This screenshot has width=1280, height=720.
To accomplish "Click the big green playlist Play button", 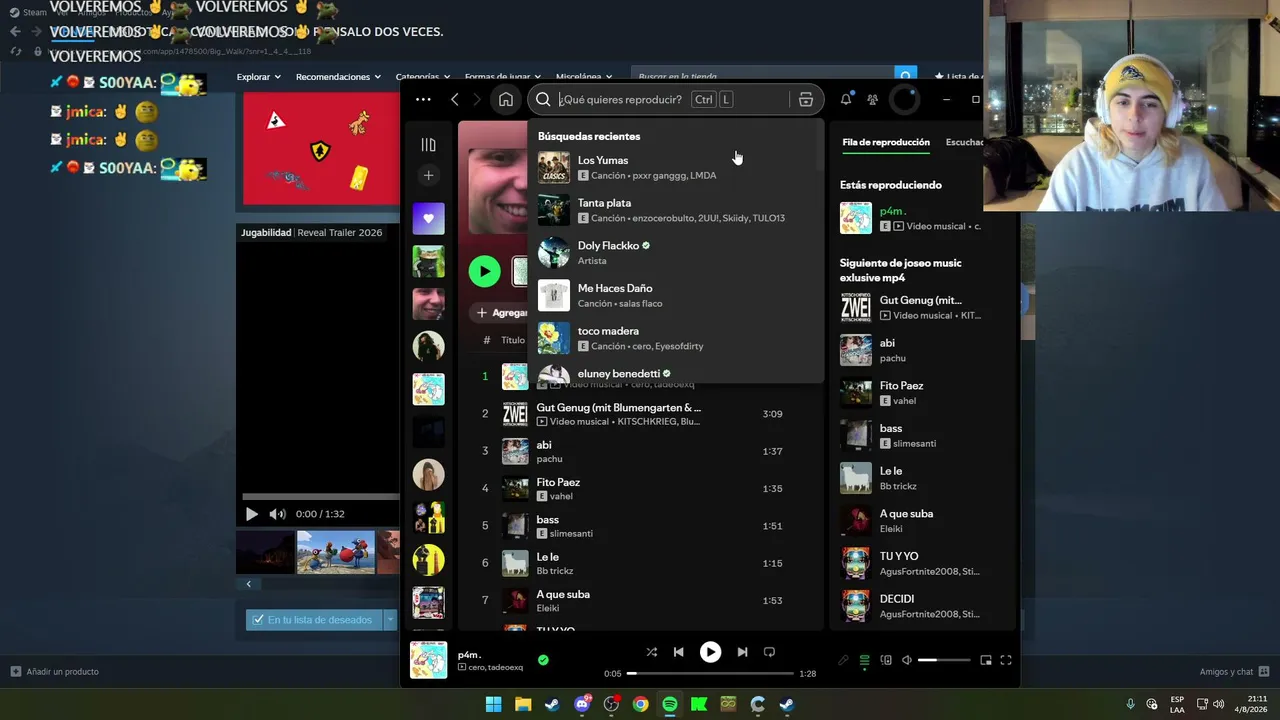I will click(x=484, y=271).
